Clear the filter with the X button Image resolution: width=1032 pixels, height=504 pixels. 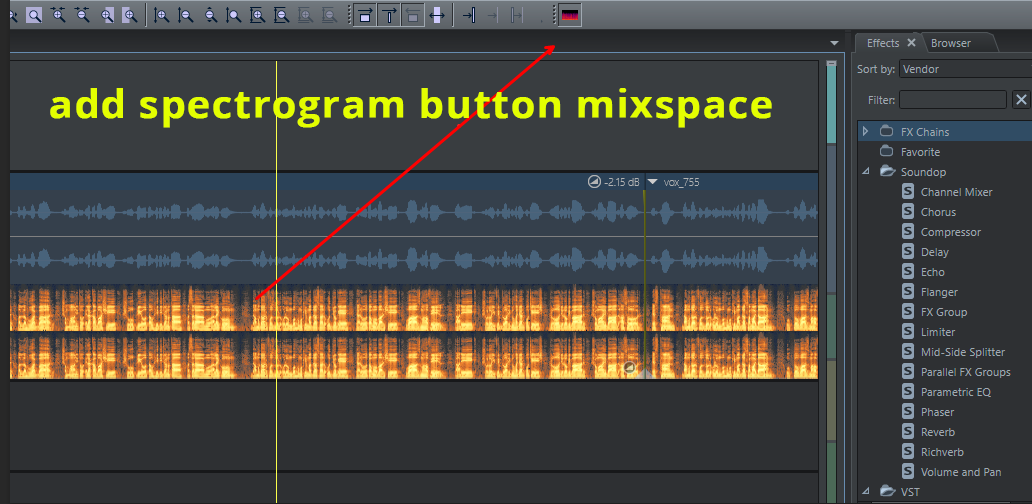(x=1021, y=99)
